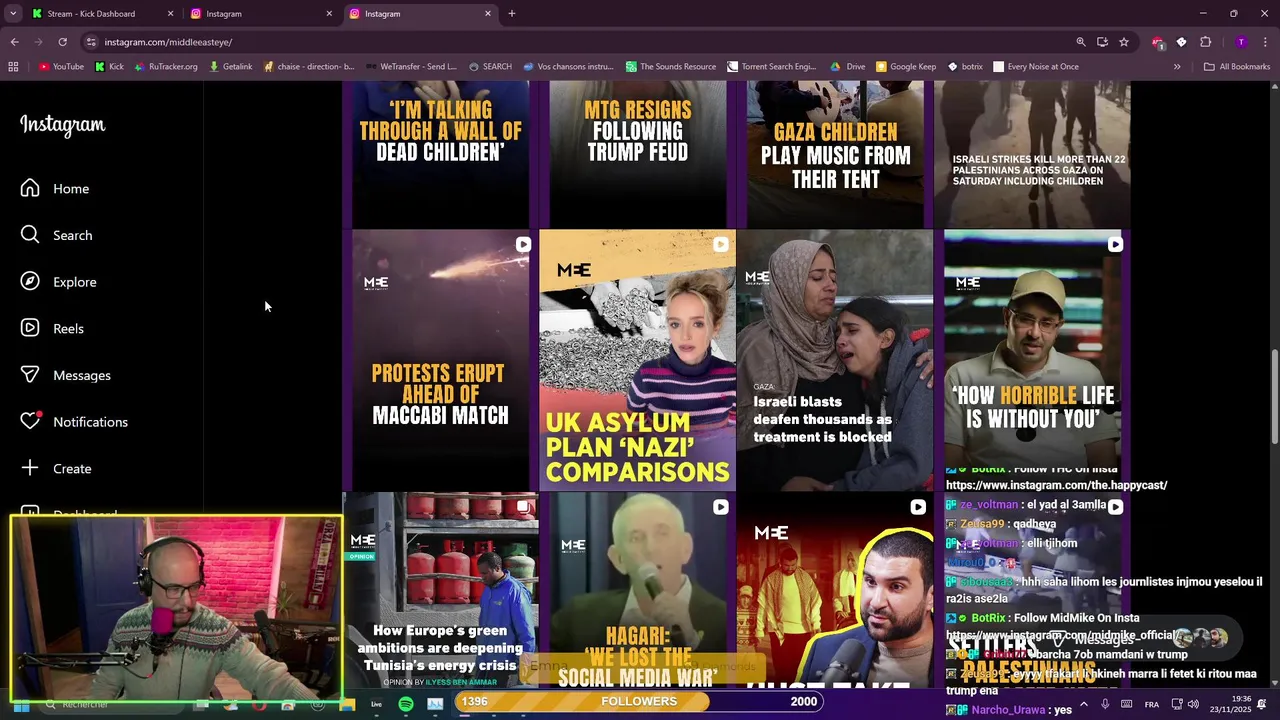The width and height of the screenshot is (1280, 720).
Task: Open the Windows notification bell
Action: click(x=1262, y=705)
